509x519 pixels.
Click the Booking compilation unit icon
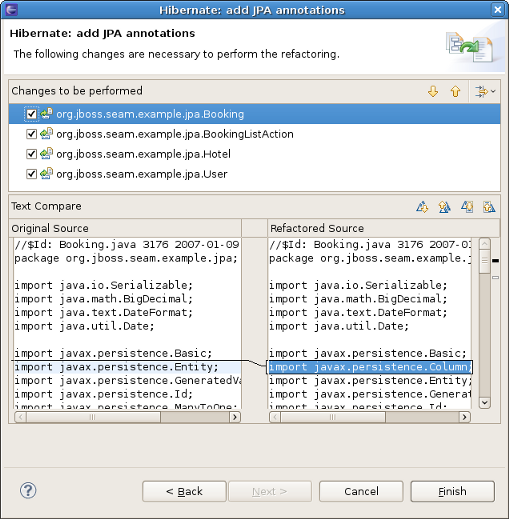pyautogui.click(x=46, y=114)
